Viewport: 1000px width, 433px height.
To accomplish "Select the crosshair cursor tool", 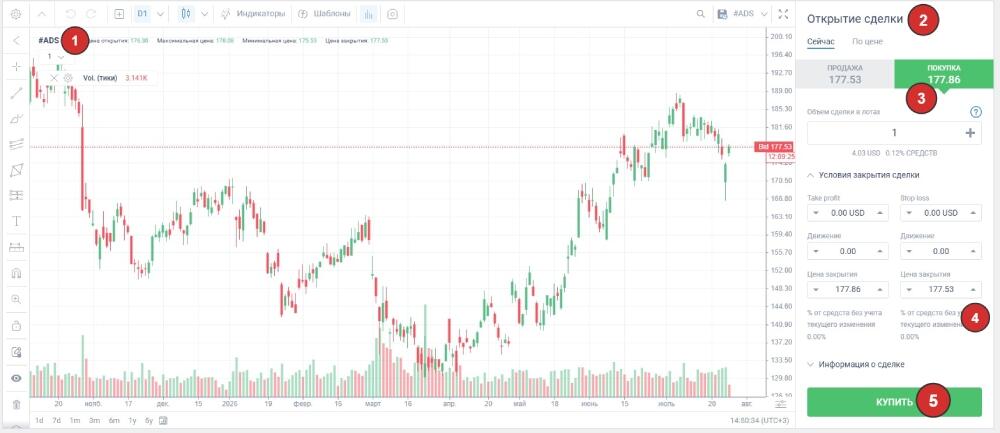I will tap(17, 66).
